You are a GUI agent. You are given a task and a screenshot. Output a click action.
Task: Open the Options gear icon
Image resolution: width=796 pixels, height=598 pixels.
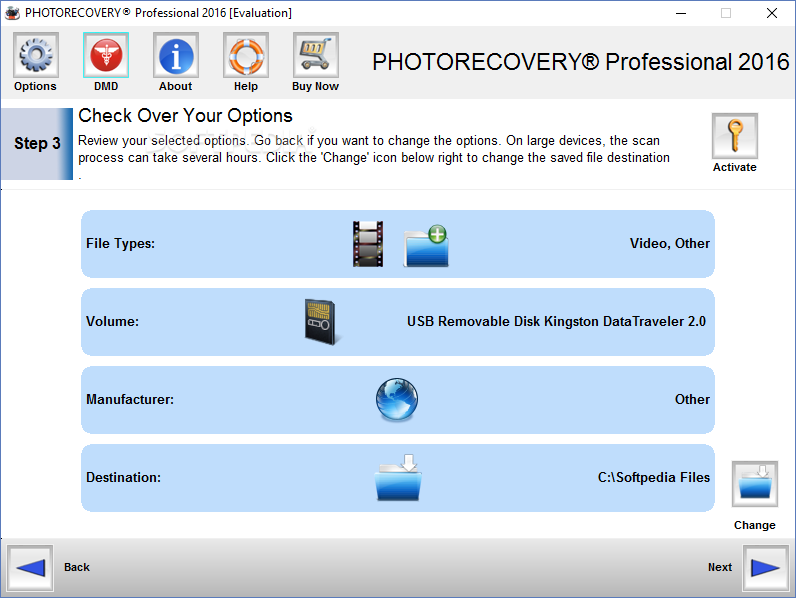pyautogui.click(x=36, y=55)
